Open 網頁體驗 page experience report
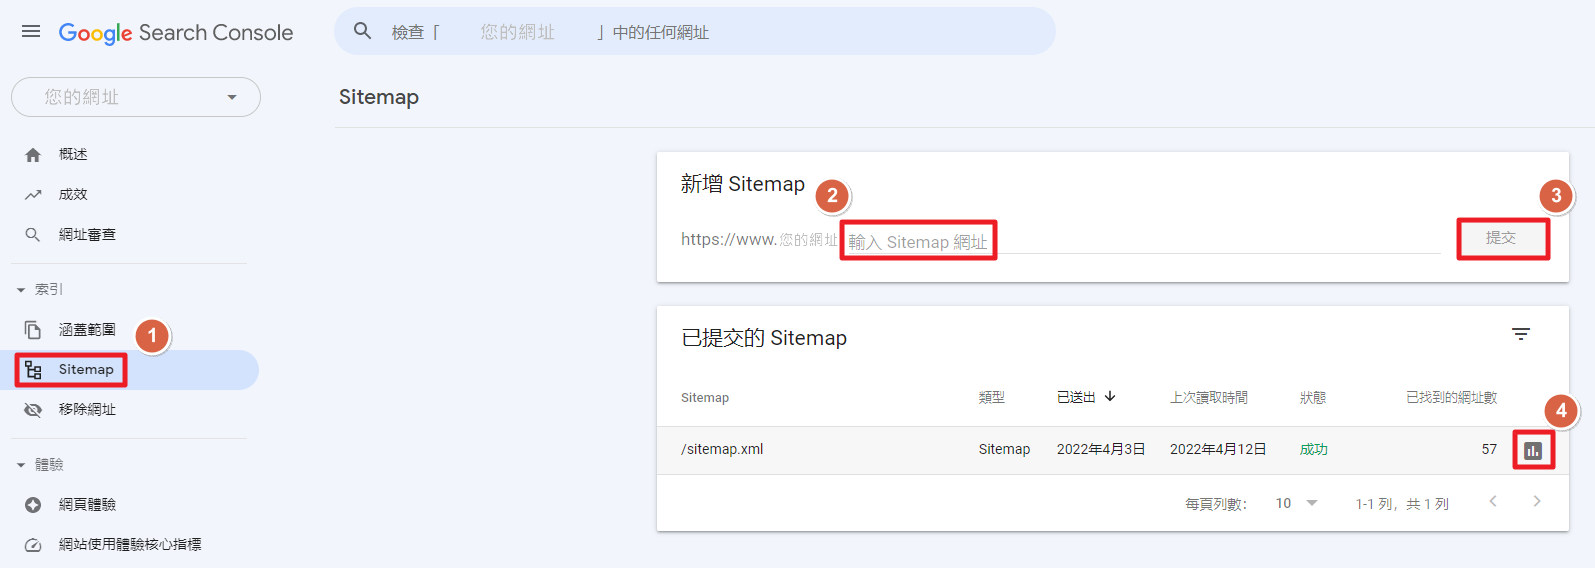The image size is (1595, 568). (x=87, y=504)
